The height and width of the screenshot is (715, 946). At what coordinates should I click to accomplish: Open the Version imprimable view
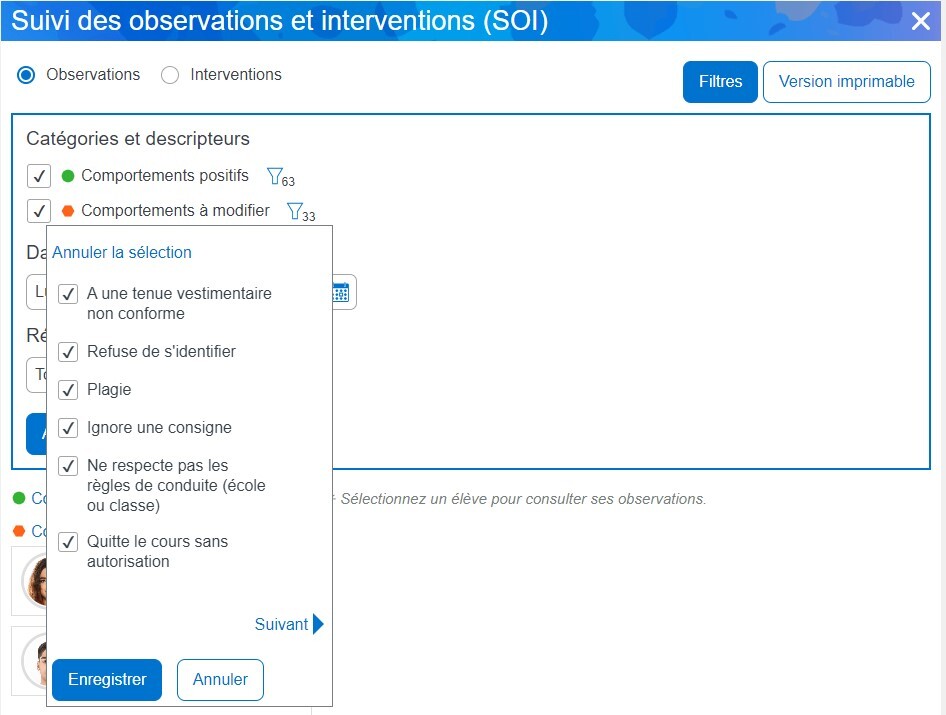point(846,82)
